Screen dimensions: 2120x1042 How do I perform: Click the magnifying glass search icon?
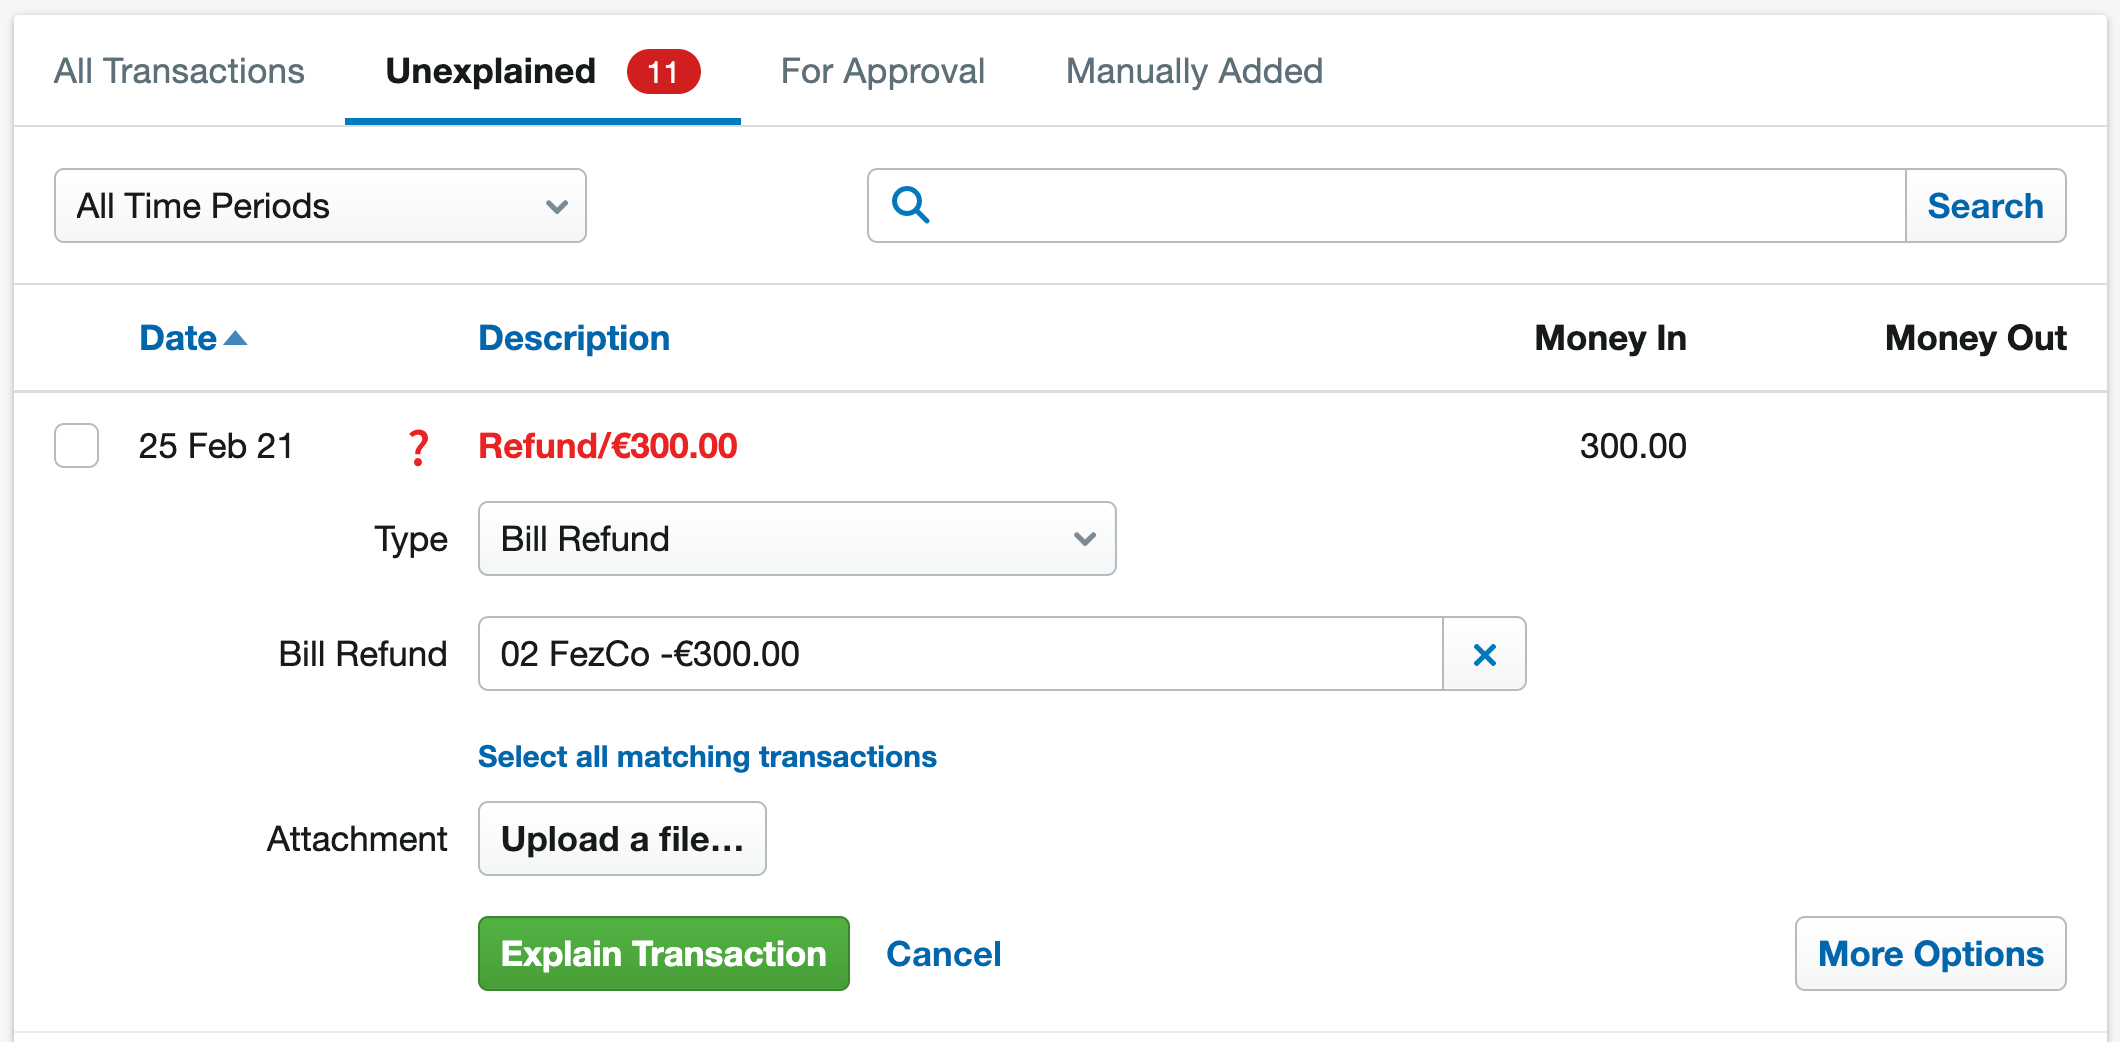[x=910, y=205]
